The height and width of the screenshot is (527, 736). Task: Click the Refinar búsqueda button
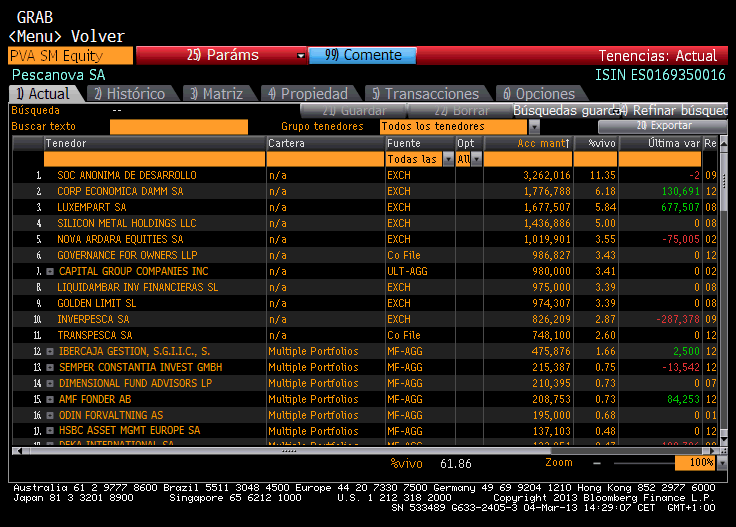[675, 111]
